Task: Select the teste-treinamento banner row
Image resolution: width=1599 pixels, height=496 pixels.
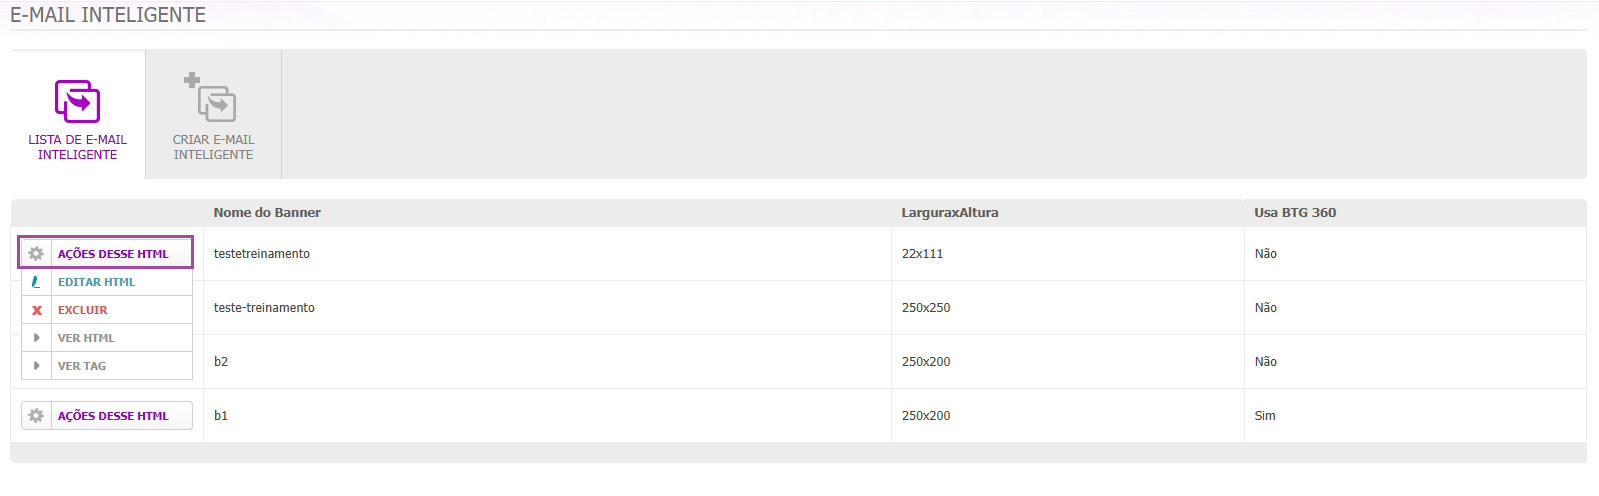Action: click(798, 308)
